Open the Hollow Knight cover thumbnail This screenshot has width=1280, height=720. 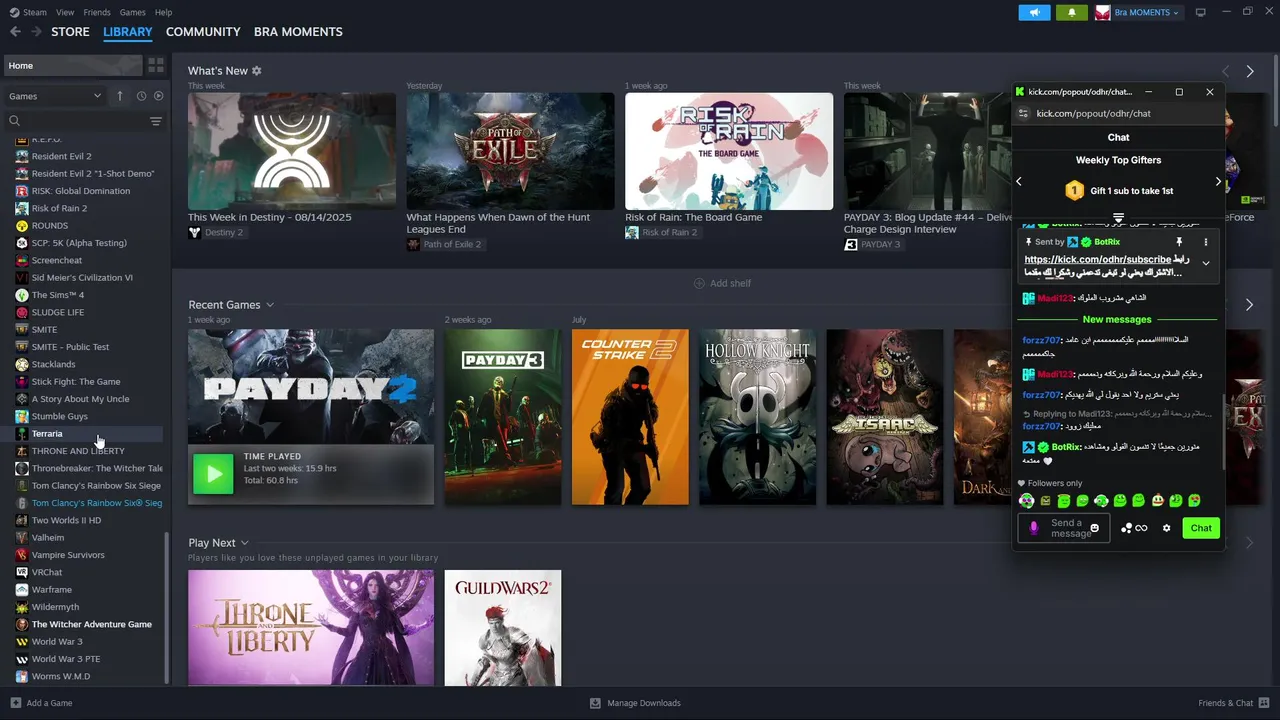point(757,417)
